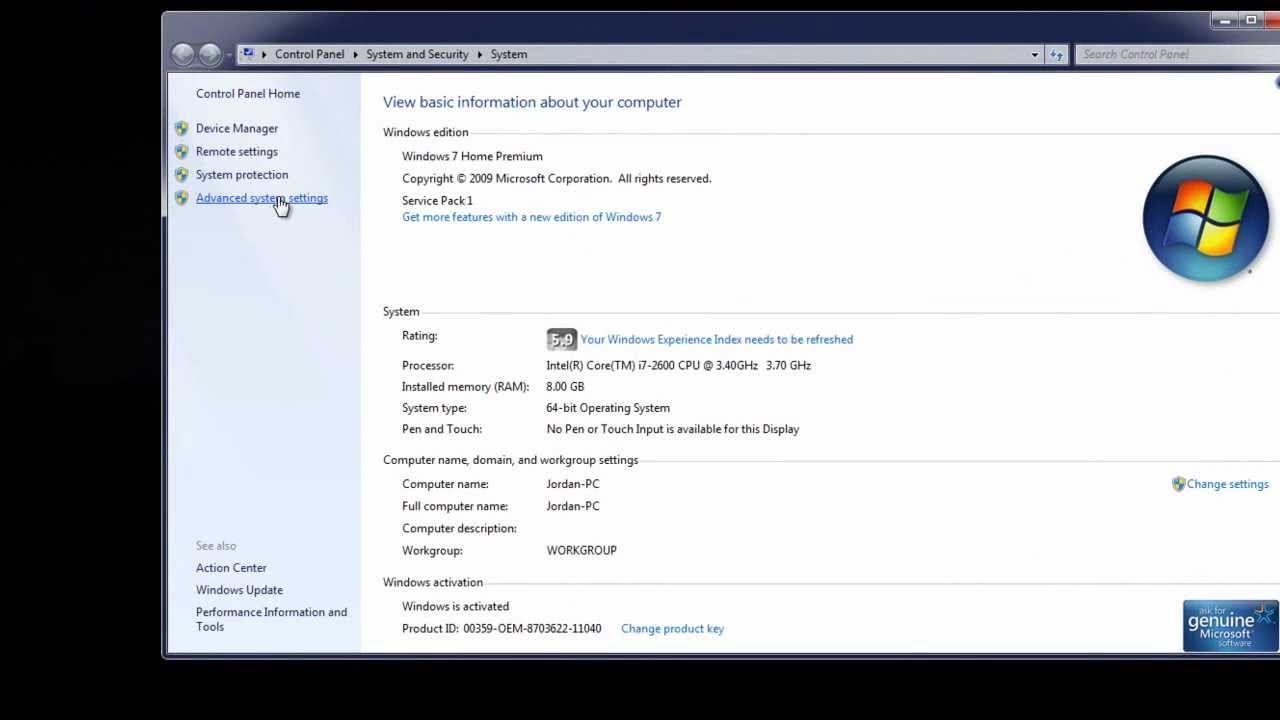The image size is (1280, 720).
Task: Click the Change settings link
Action: (1227, 484)
